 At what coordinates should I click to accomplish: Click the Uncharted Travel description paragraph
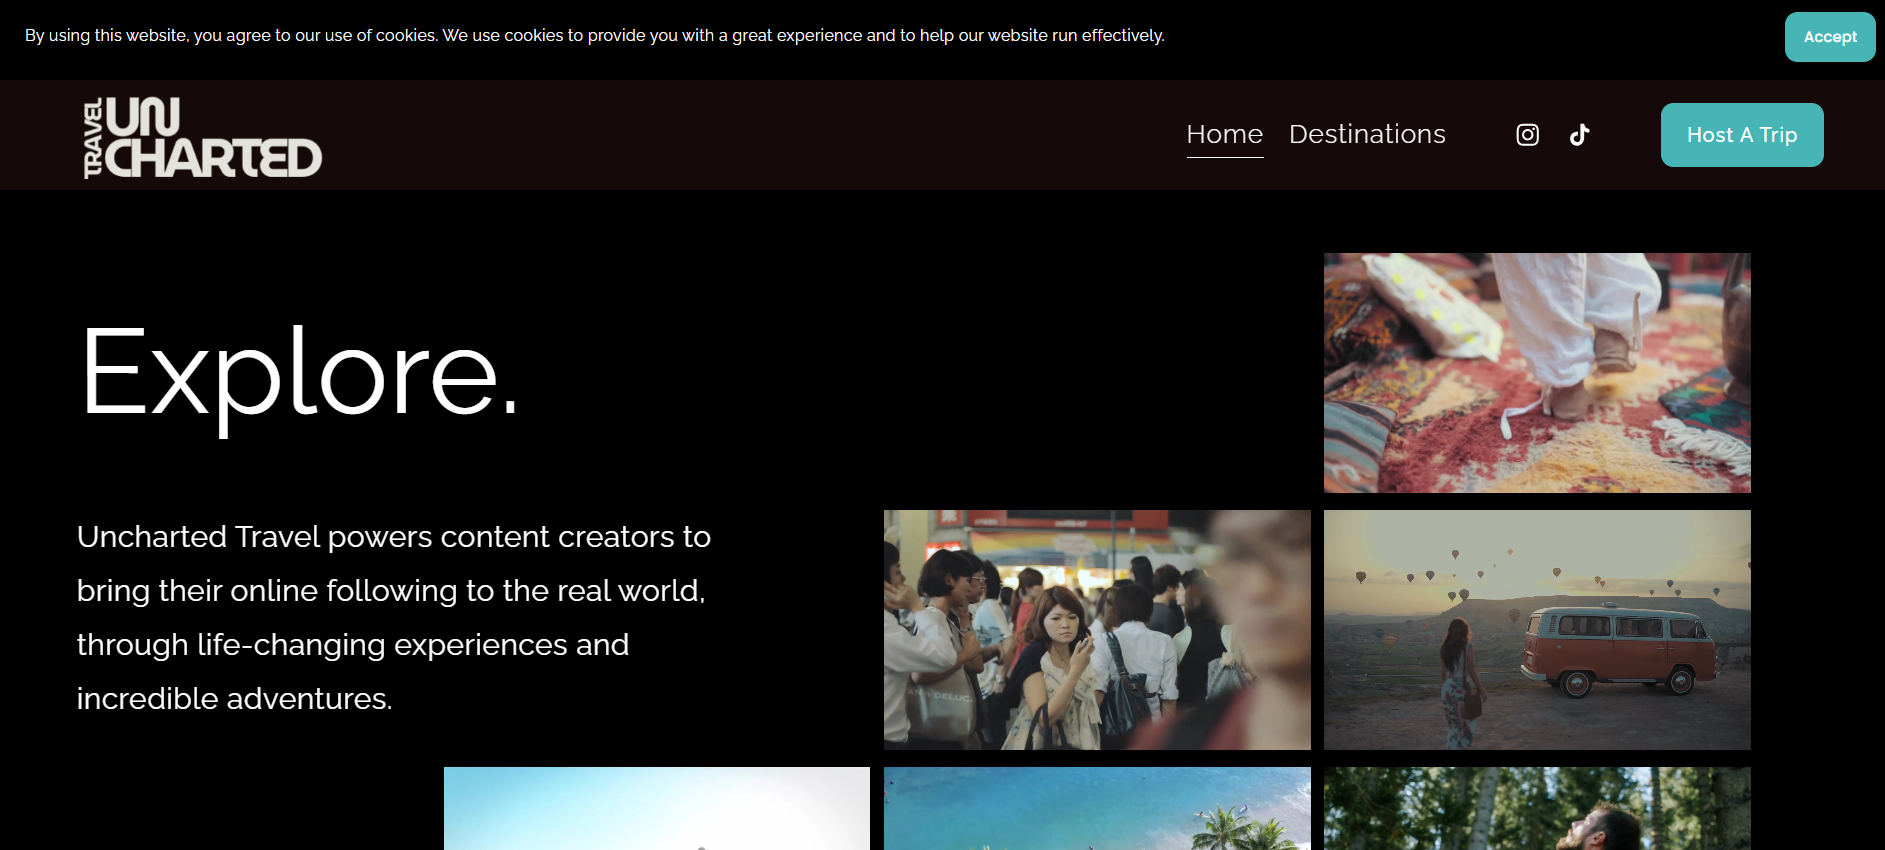pyautogui.click(x=393, y=617)
